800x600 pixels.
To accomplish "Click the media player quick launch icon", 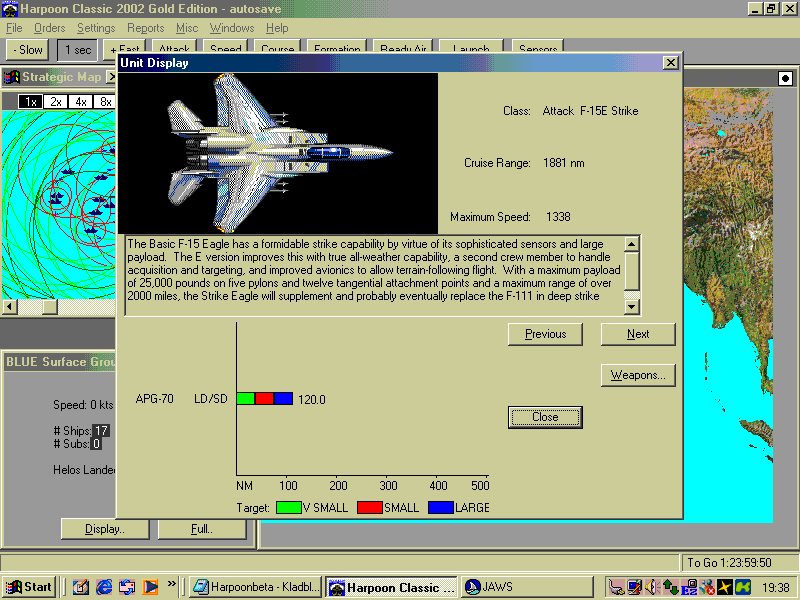I will (x=151, y=587).
